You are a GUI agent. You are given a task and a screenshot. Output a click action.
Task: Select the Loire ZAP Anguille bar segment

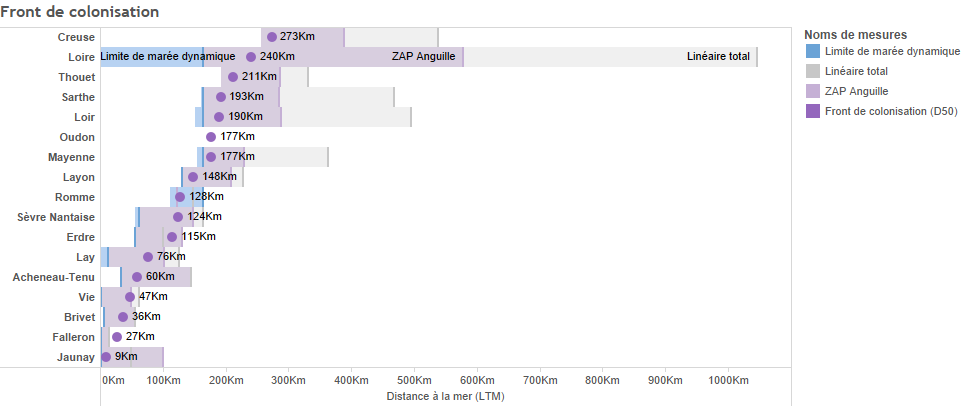tap(334, 57)
